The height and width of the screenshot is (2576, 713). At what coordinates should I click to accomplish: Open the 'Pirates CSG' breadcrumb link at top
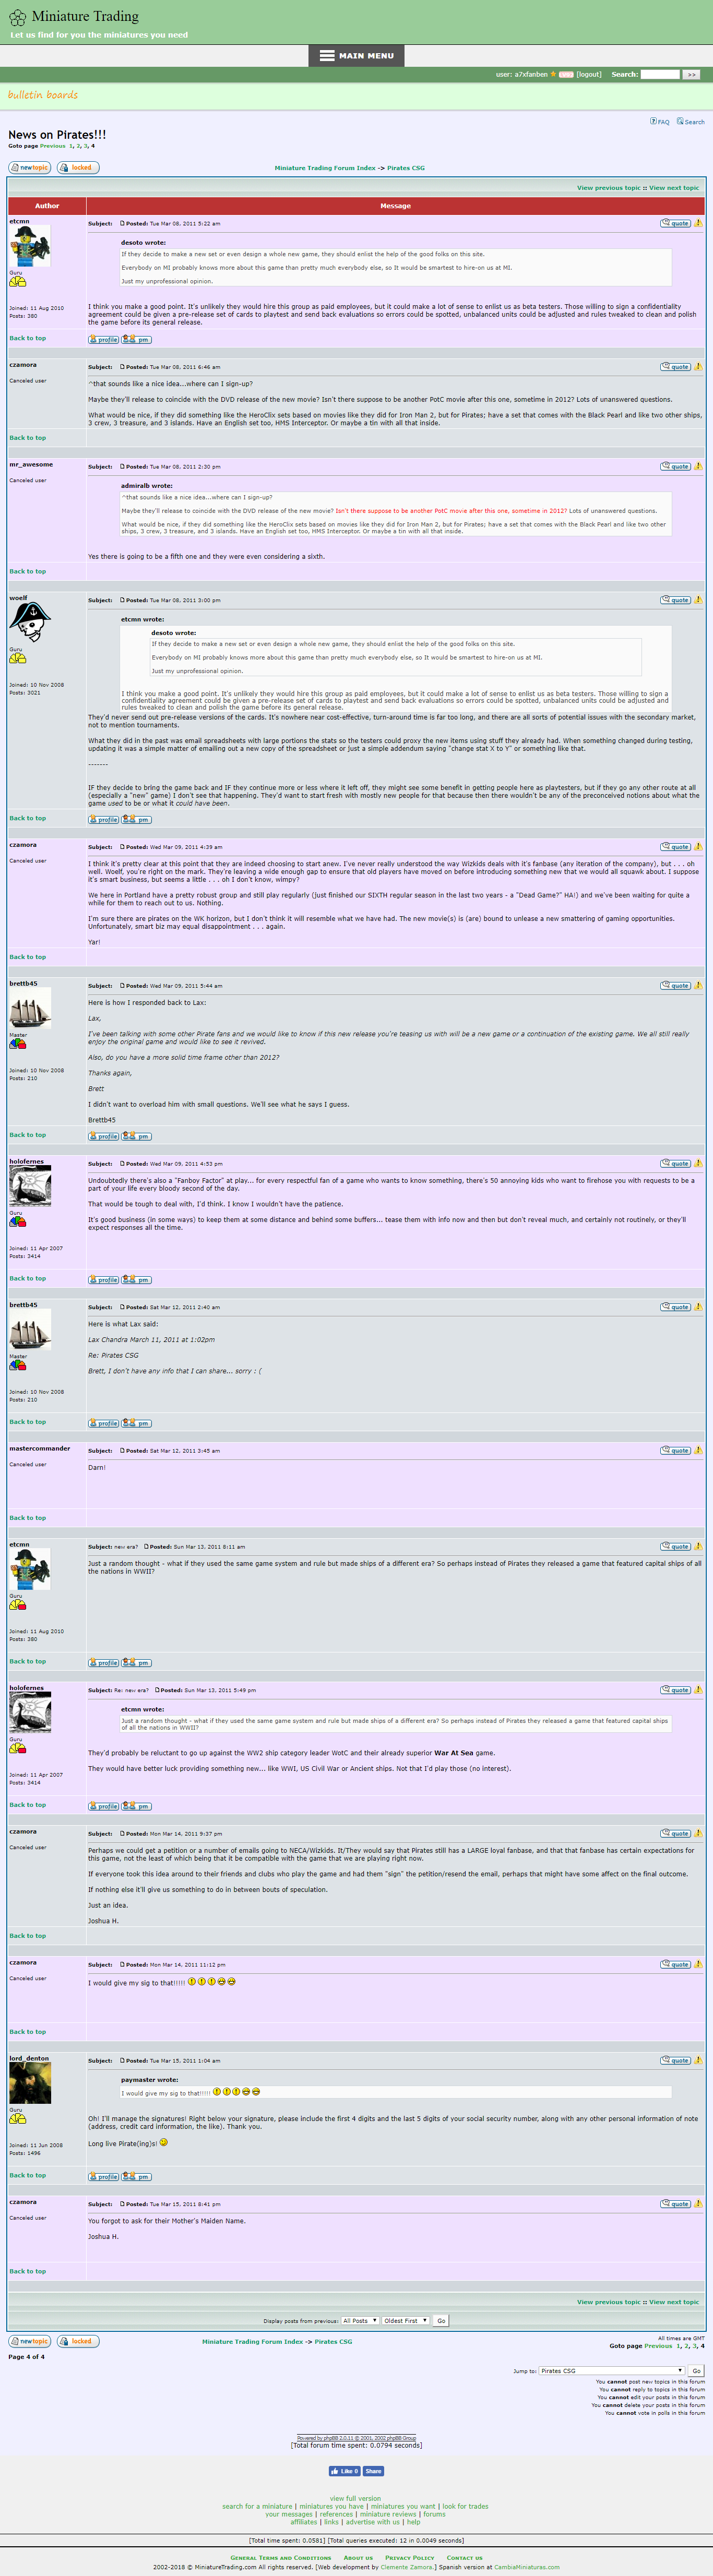point(406,168)
